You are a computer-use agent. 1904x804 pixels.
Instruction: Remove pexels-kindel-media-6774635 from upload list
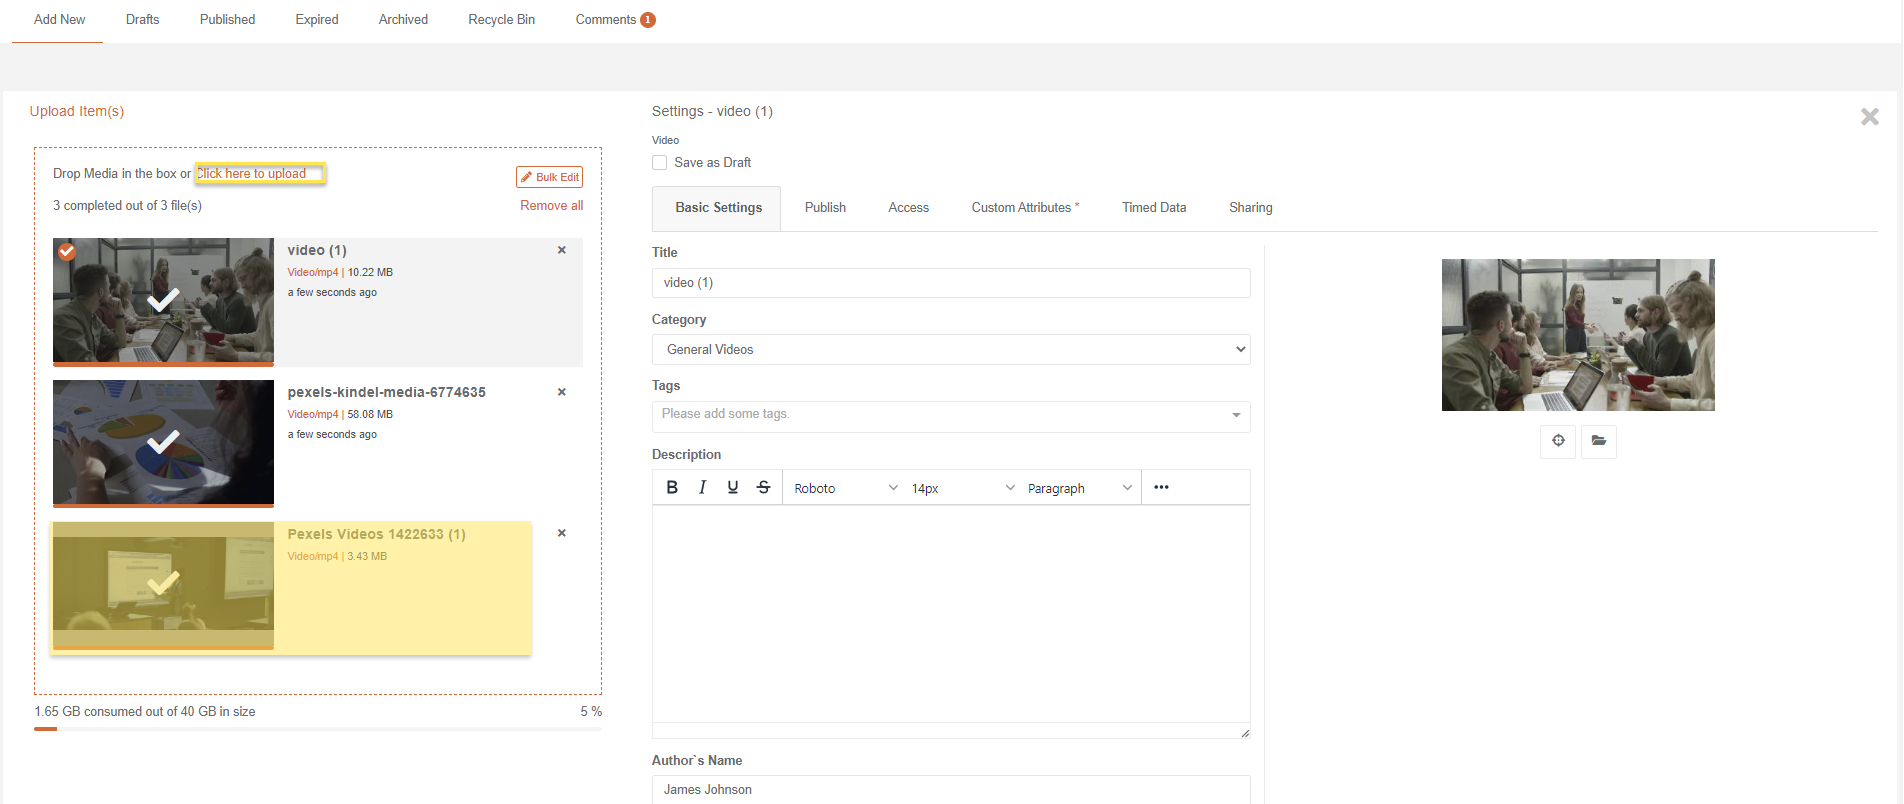tap(562, 392)
